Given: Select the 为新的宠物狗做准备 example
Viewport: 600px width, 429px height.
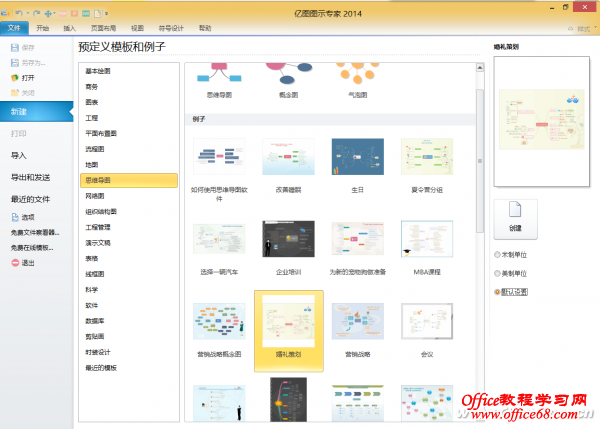Looking at the screenshot, I should point(358,239).
